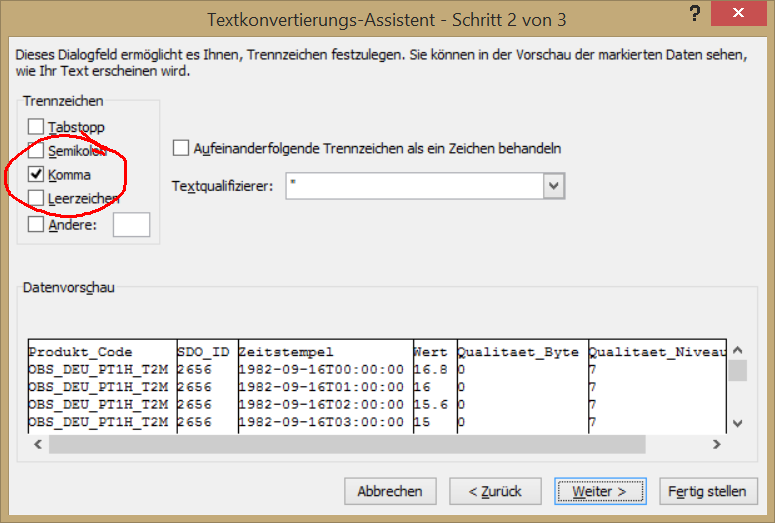Click preview scroll down arrow
This screenshot has width=775, height=523.
737,423
